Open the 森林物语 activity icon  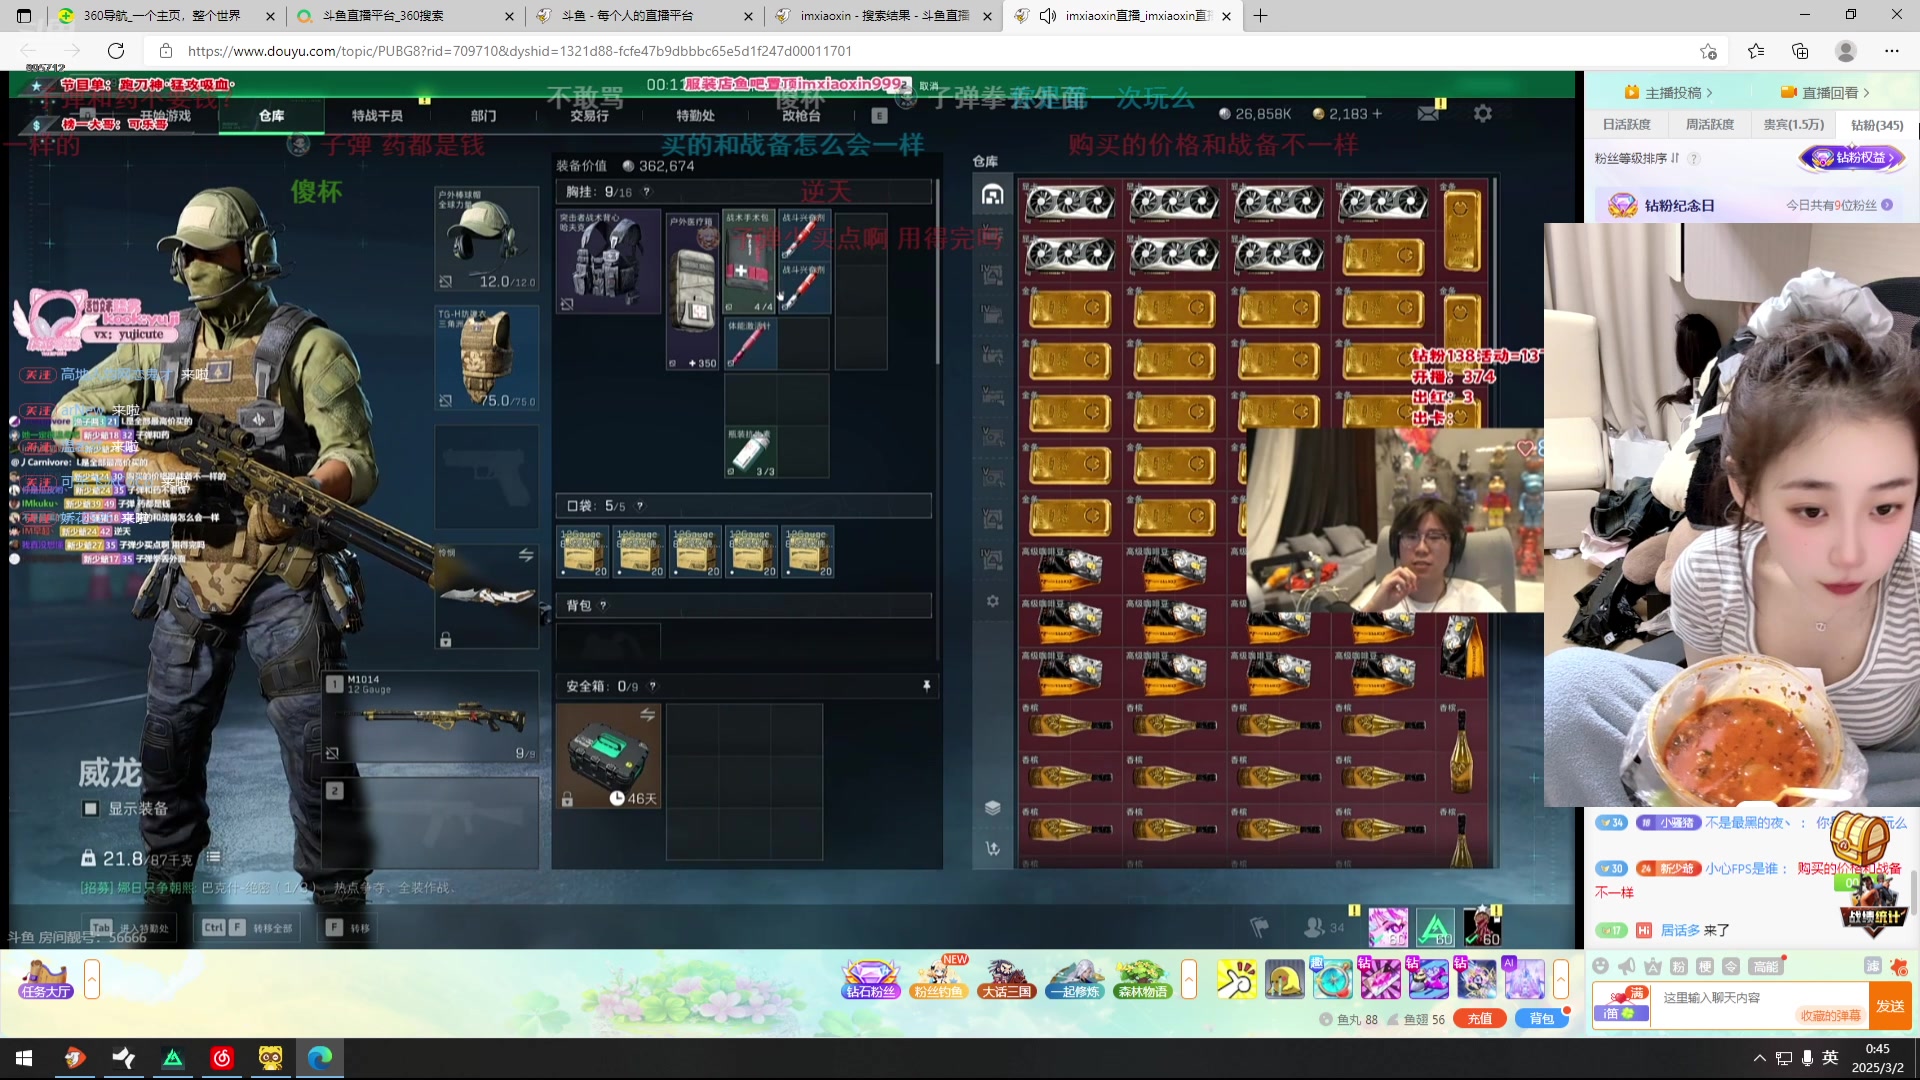coord(1143,979)
